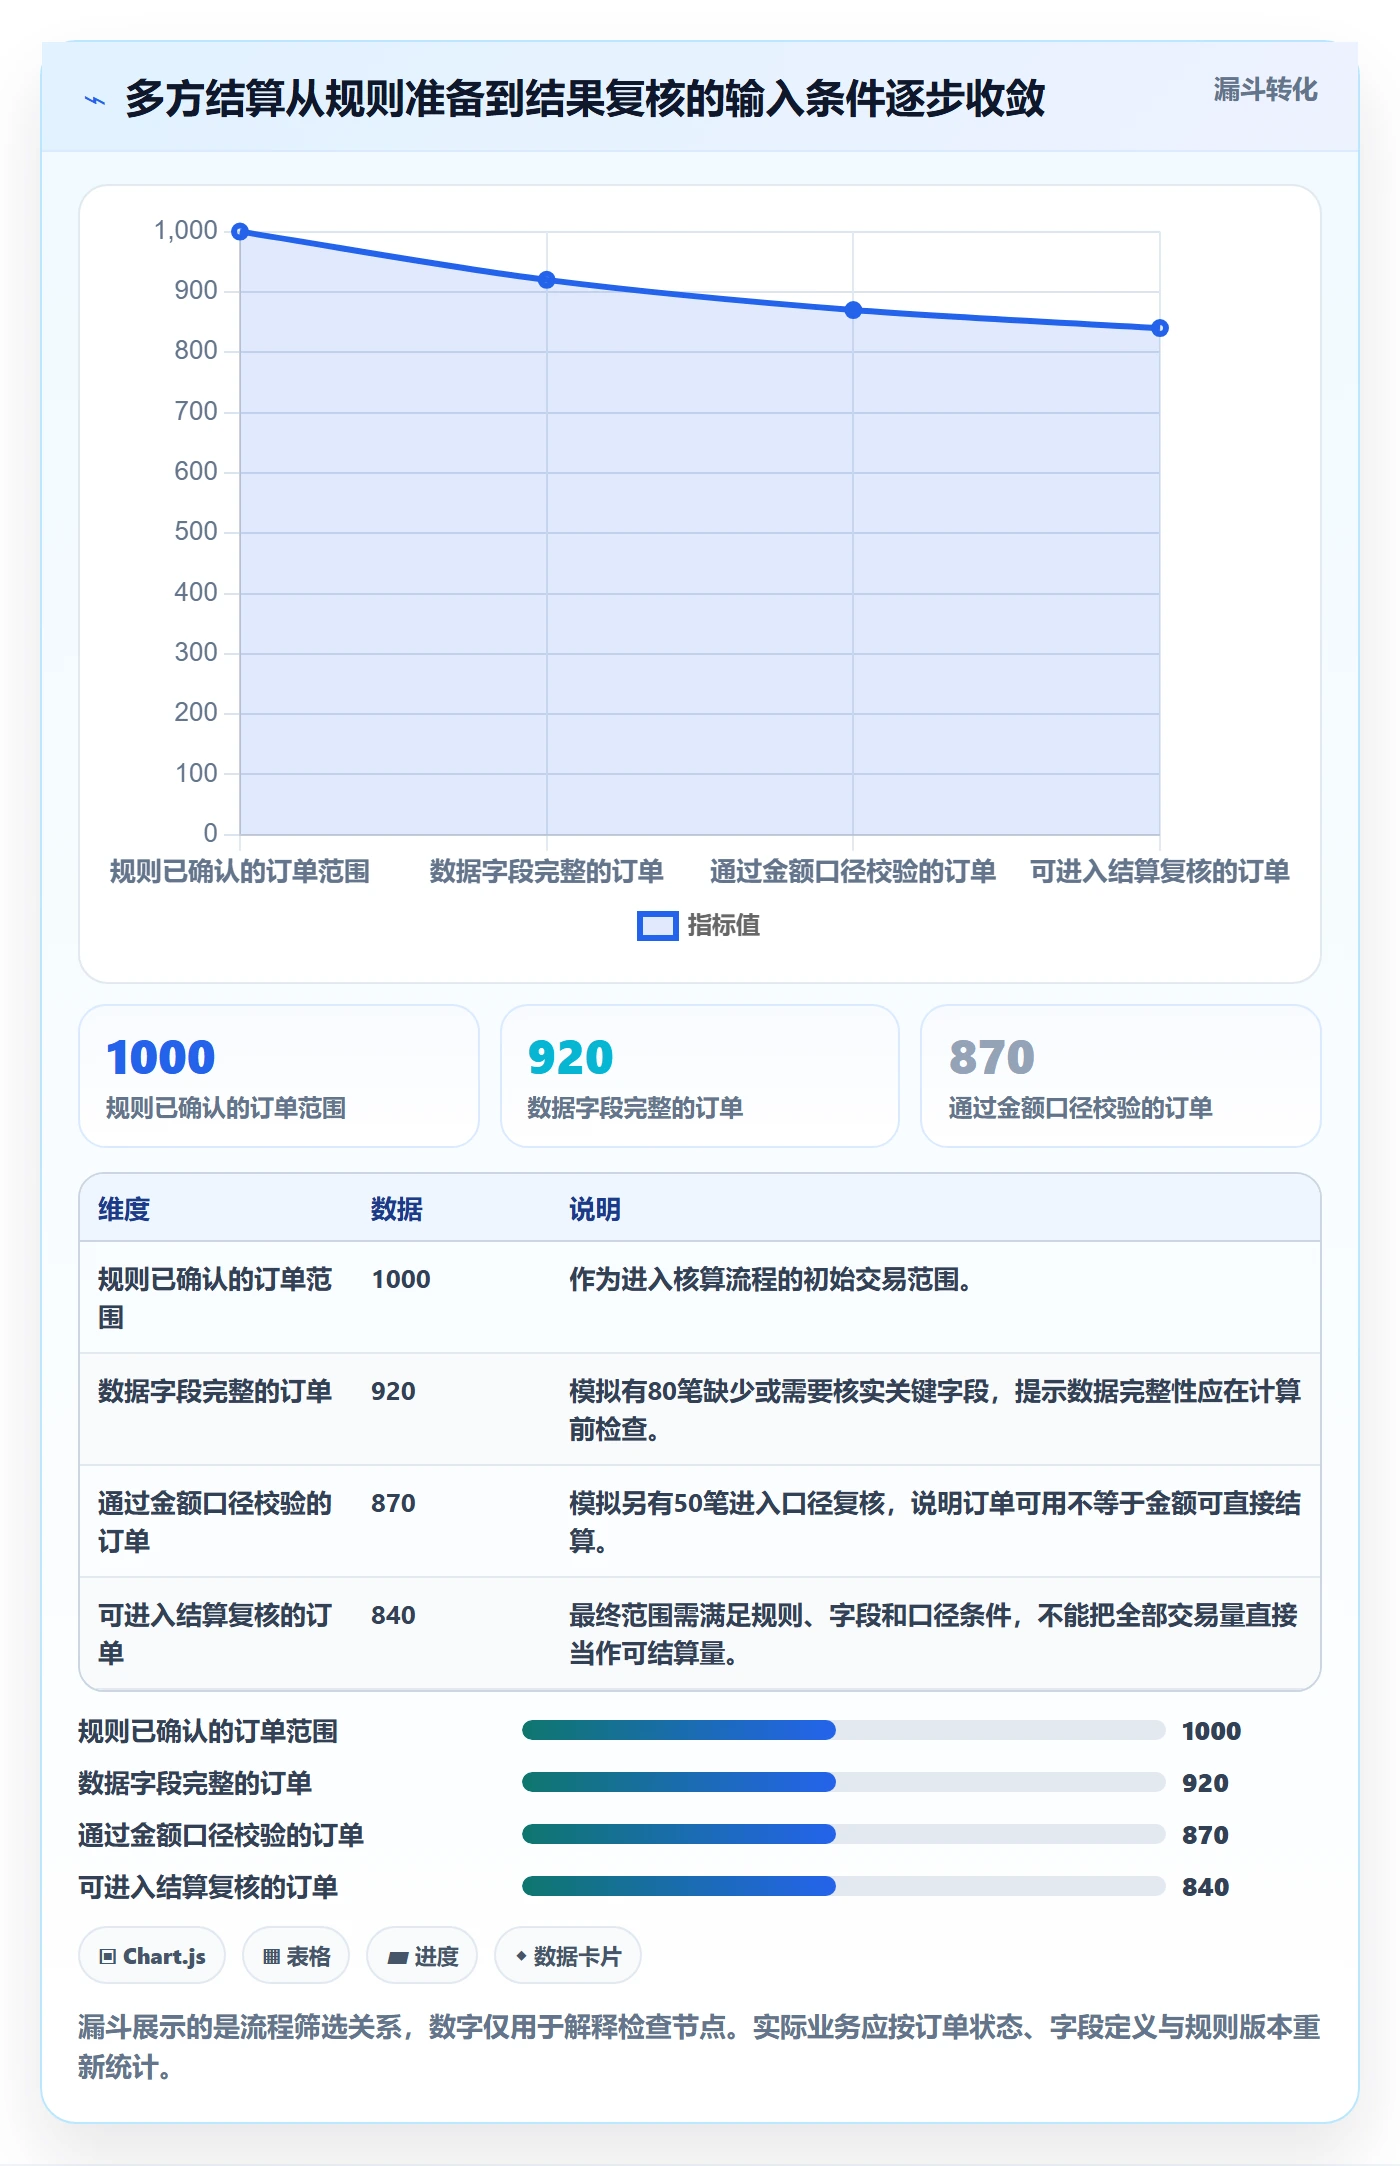
Task: Select table cell 规则已确认的订单范围
Action: pyautogui.click(x=215, y=1298)
